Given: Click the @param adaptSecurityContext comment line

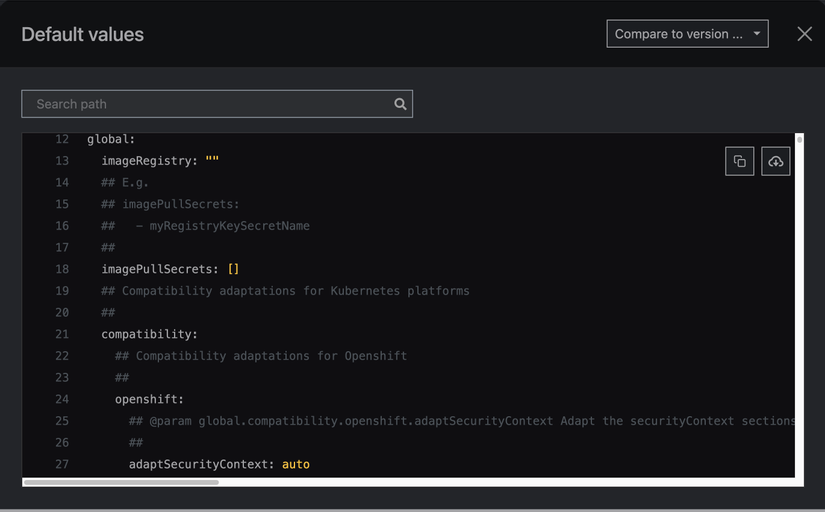Looking at the screenshot, I should point(462,421).
